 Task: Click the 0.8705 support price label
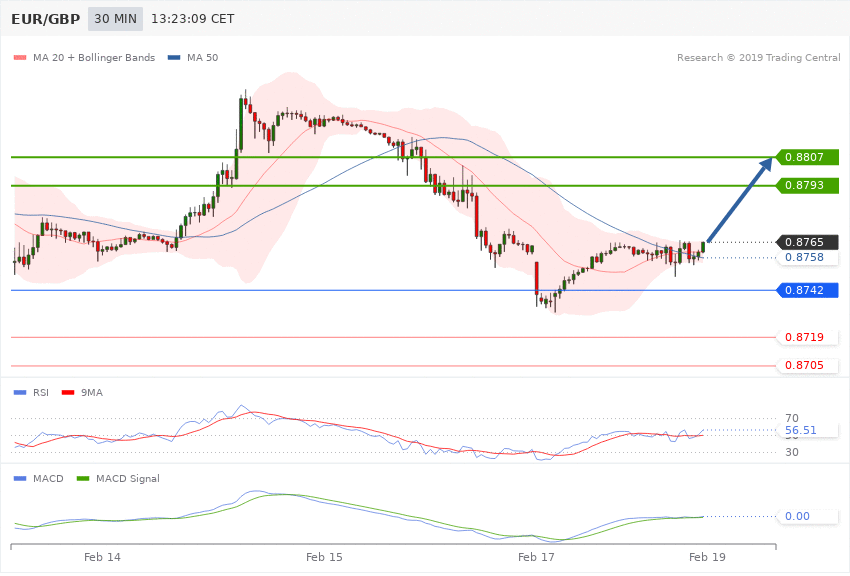pos(807,365)
